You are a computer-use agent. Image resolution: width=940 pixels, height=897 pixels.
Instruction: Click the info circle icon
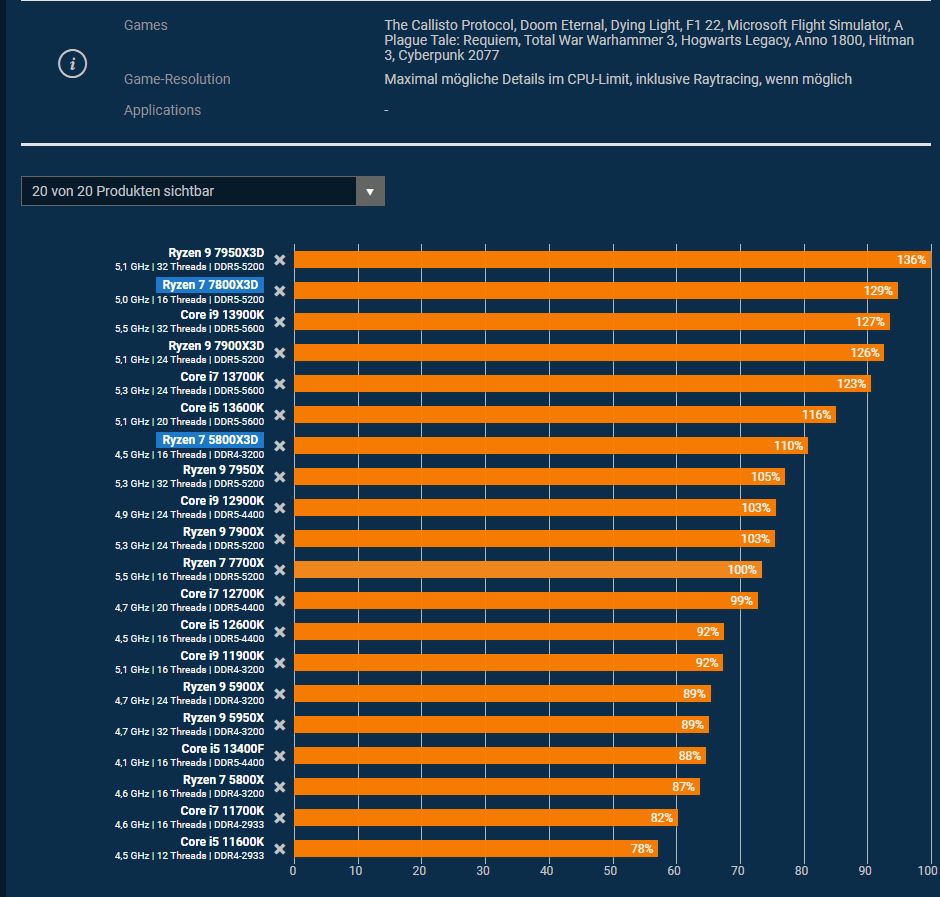tap(73, 64)
